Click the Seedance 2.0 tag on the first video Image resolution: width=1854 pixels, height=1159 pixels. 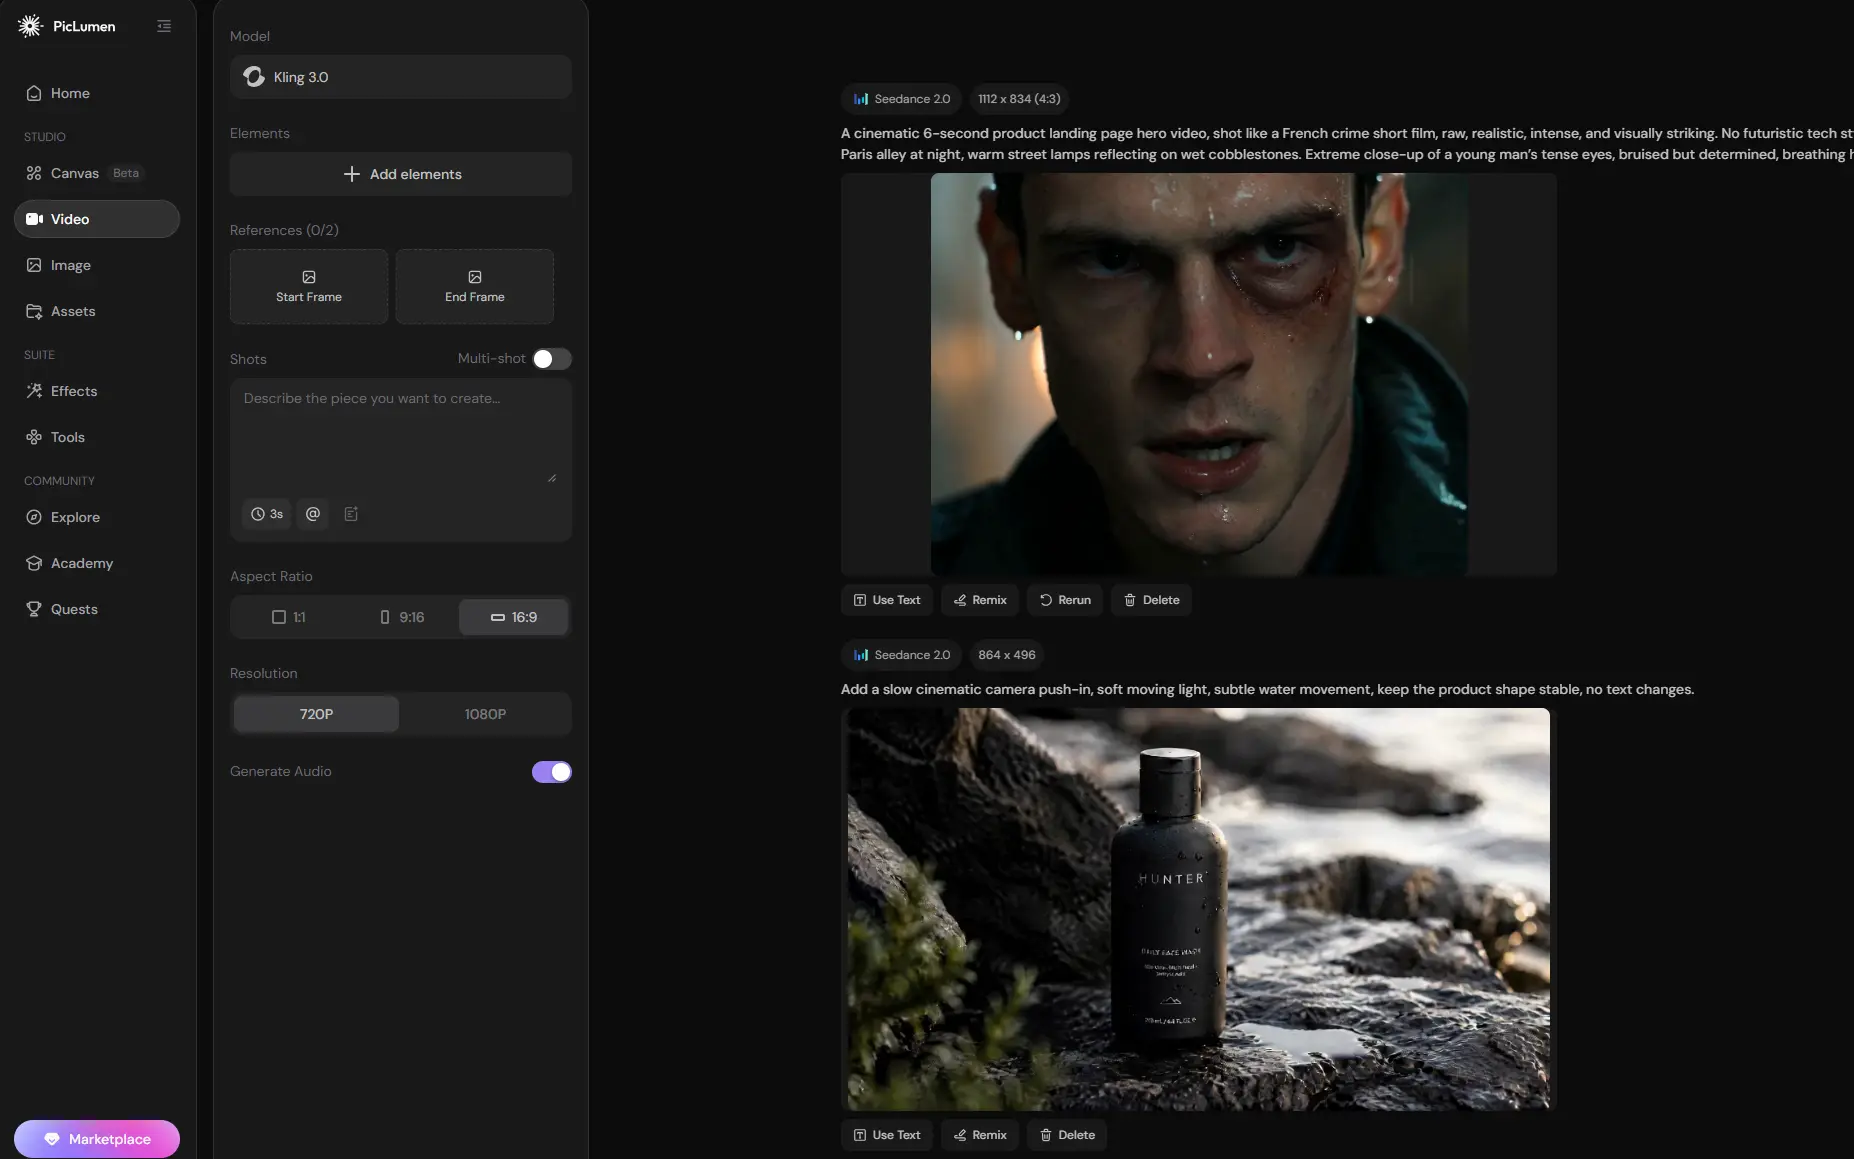point(901,99)
